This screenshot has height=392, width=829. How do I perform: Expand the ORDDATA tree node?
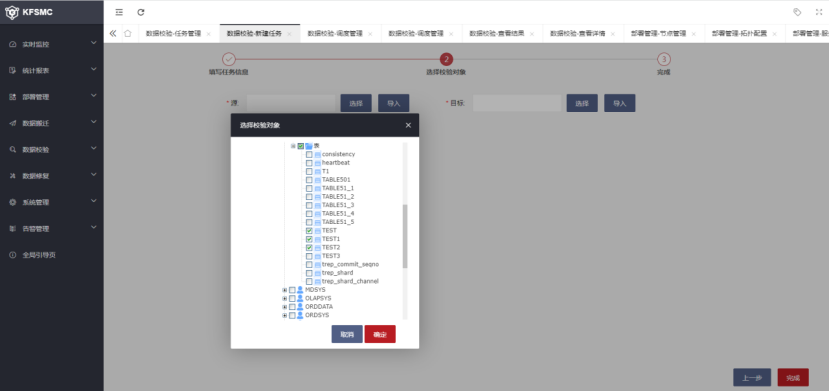(x=284, y=307)
